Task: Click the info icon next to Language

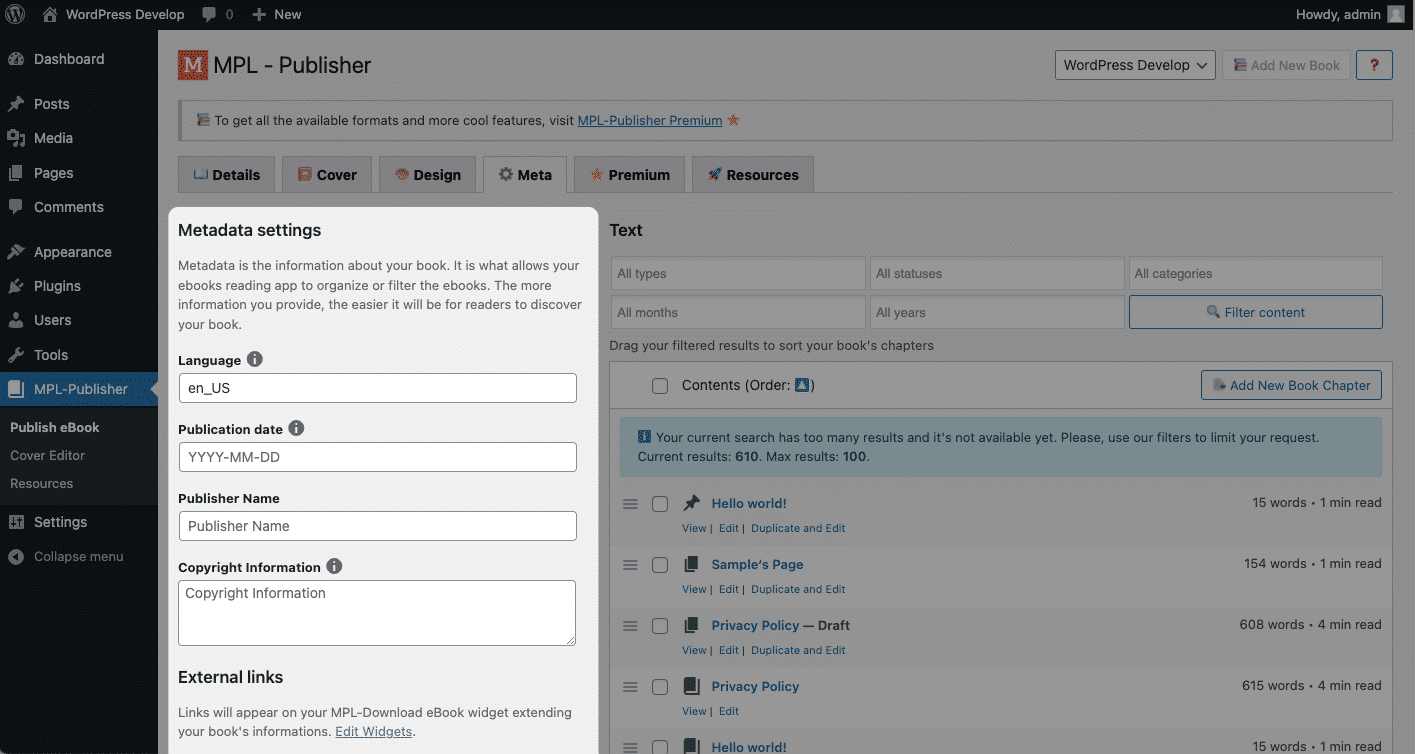Action: pos(255,359)
